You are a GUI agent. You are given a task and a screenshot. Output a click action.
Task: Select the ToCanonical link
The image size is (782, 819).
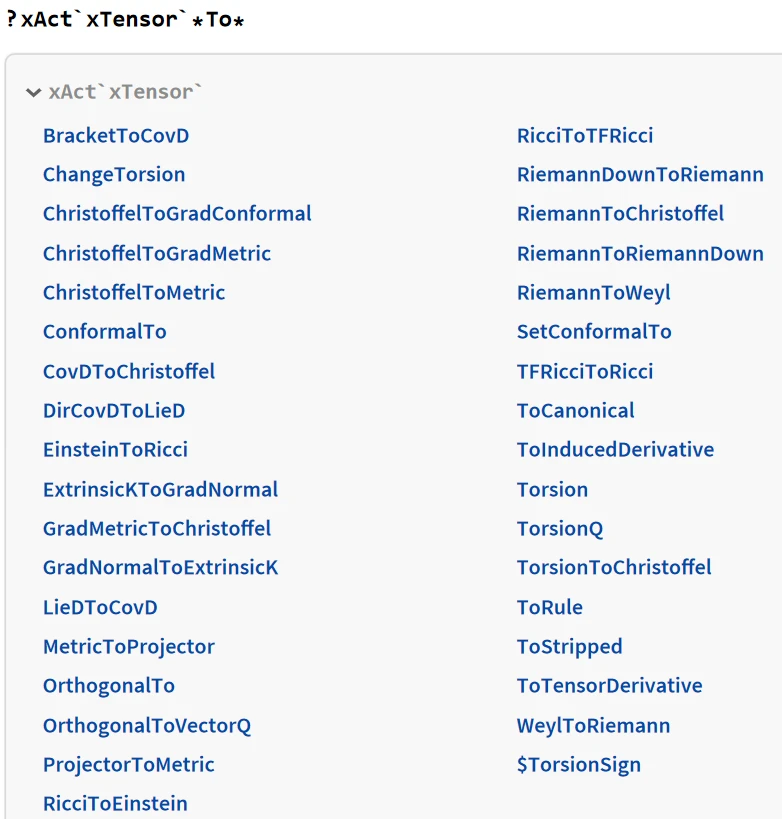tap(576, 411)
